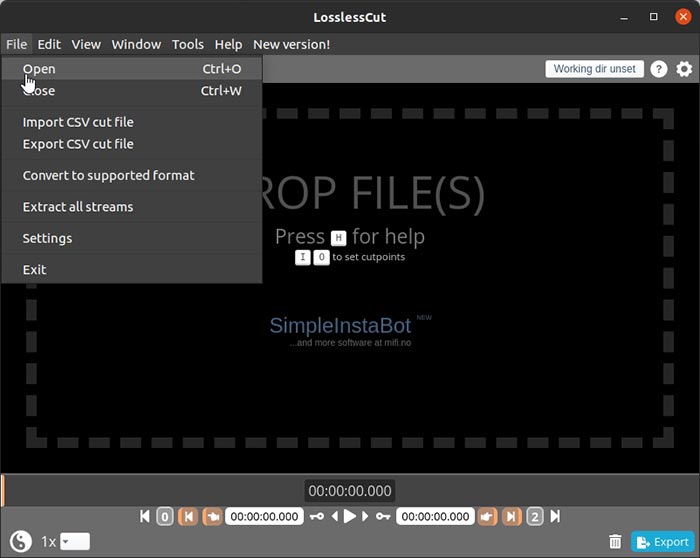
Task: Click Working dir unset button
Action: pos(594,69)
